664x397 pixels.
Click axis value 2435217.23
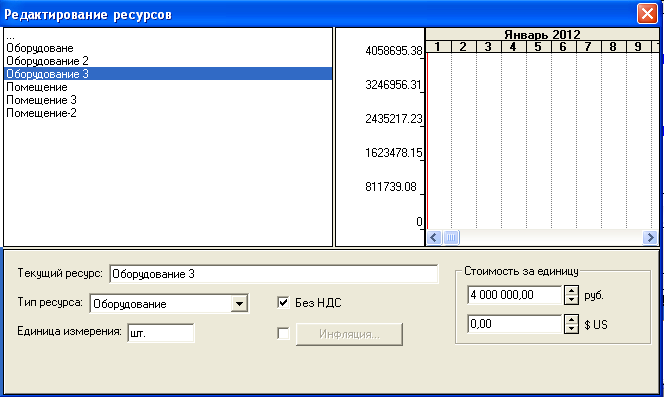394,119
